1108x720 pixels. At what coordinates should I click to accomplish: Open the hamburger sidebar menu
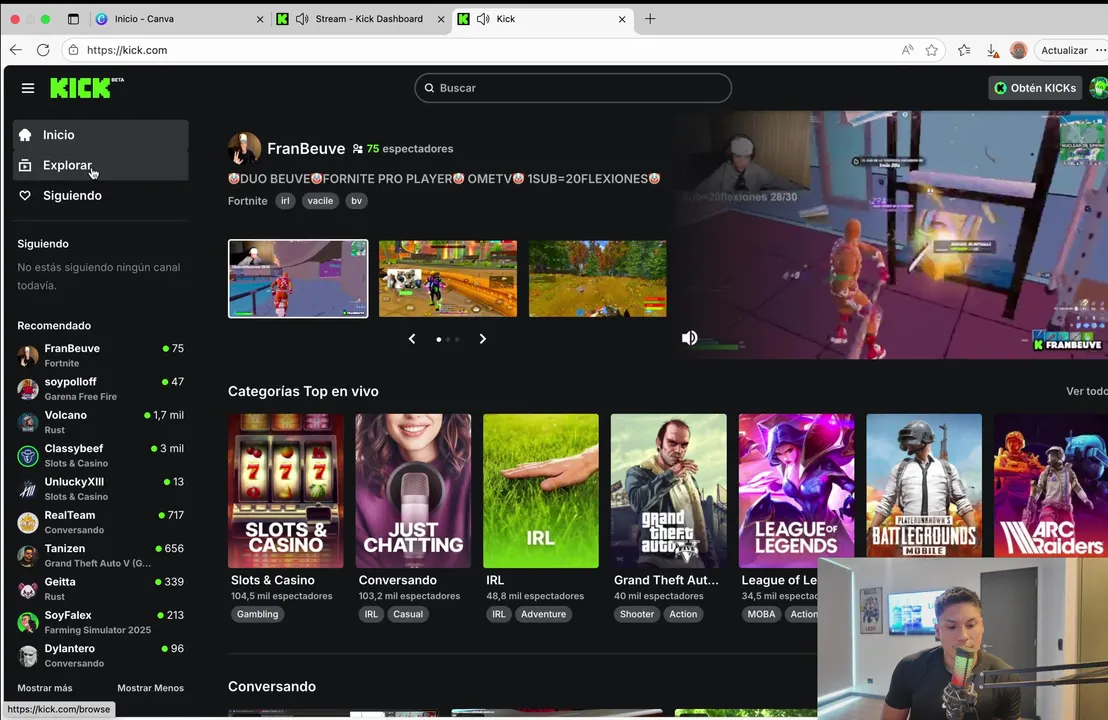(x=28, y=88)
